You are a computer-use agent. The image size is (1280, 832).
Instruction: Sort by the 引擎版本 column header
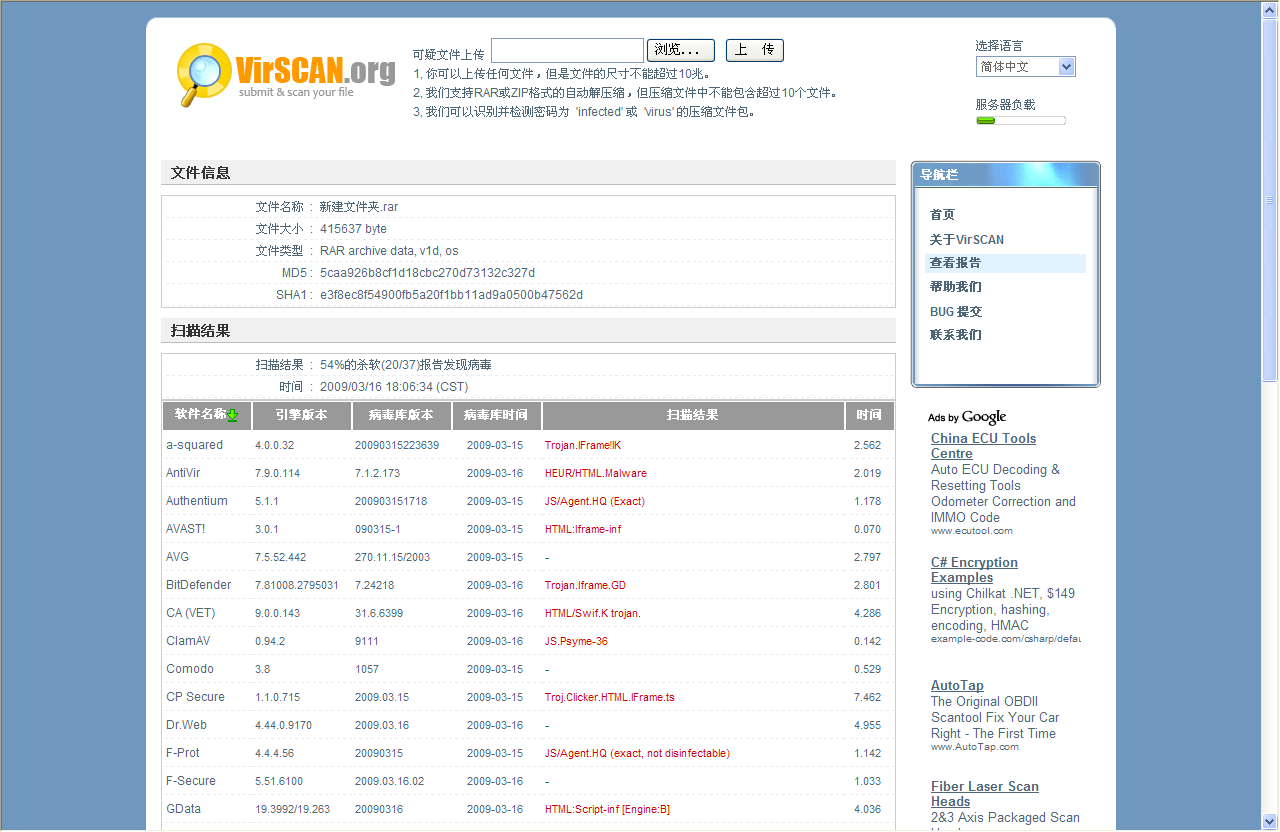coord(301,415)
